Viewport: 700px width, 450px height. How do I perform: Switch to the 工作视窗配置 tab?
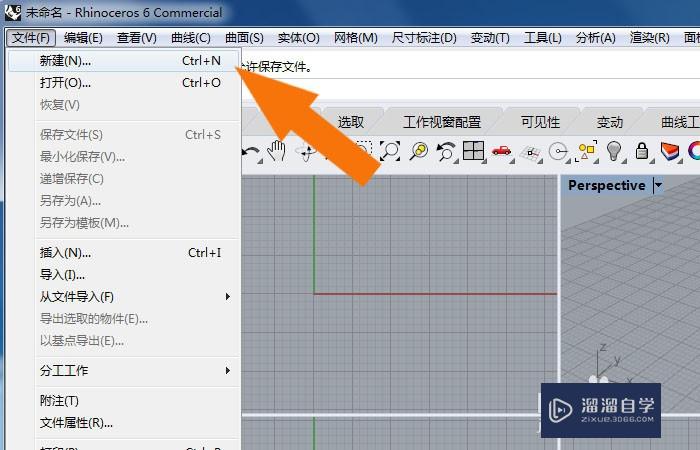coord(442,122)
